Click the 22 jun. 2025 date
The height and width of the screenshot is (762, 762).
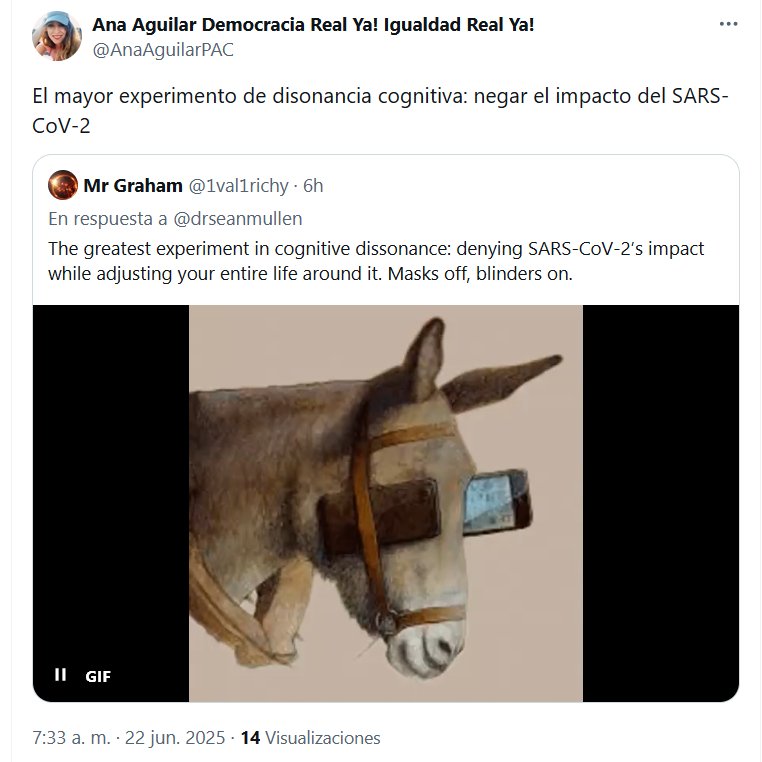pyautogui.click(x=174, y=738)
